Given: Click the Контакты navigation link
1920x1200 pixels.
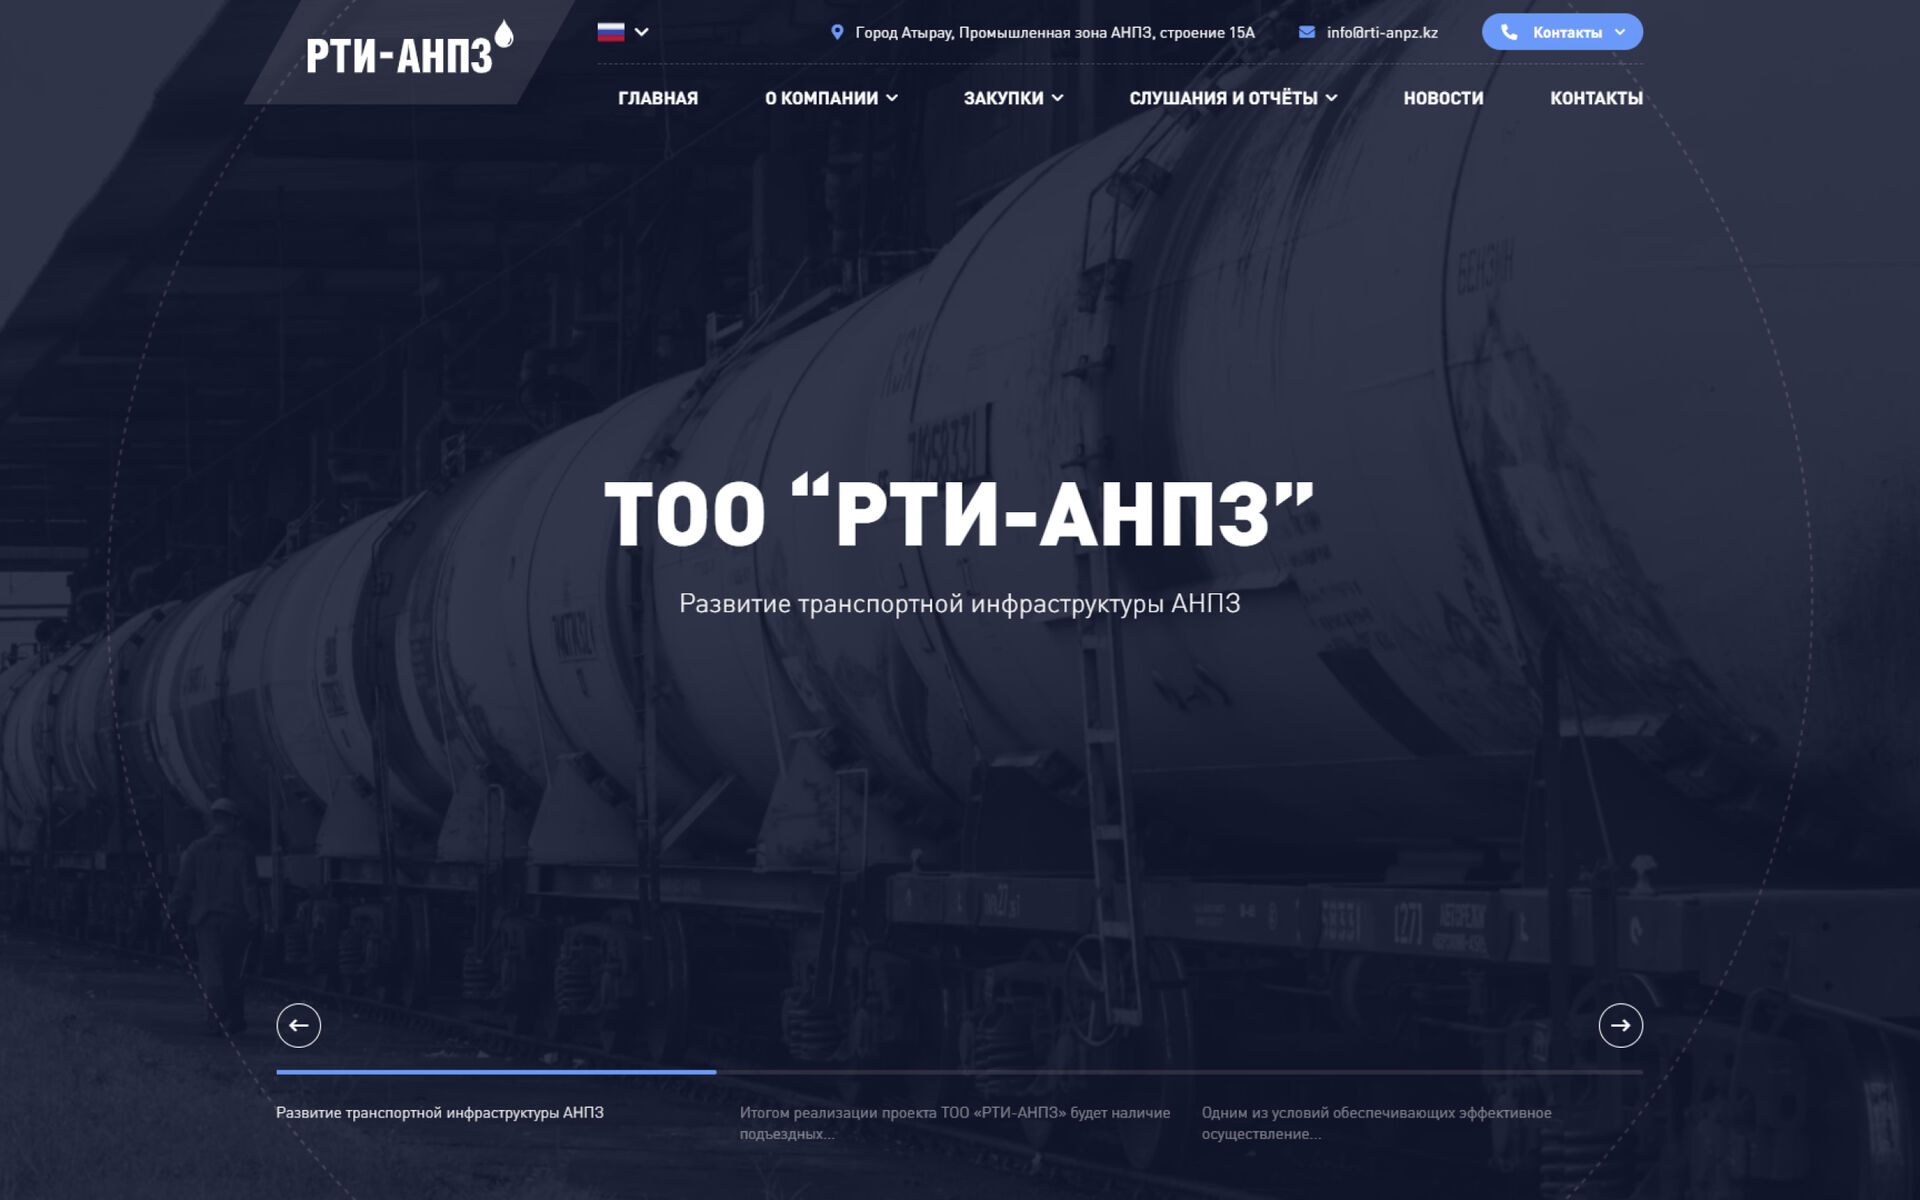Looking at the screenshot, I should coord(1596,98).
